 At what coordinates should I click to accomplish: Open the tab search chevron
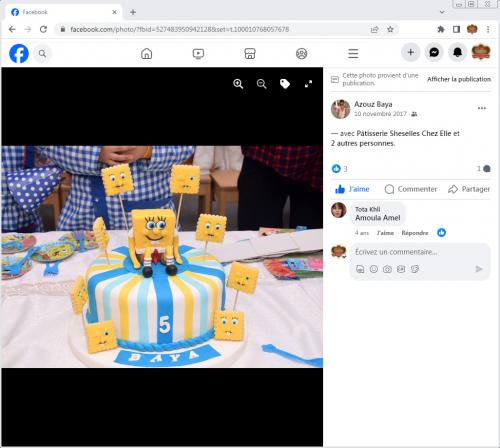click(x=442, y=12)
